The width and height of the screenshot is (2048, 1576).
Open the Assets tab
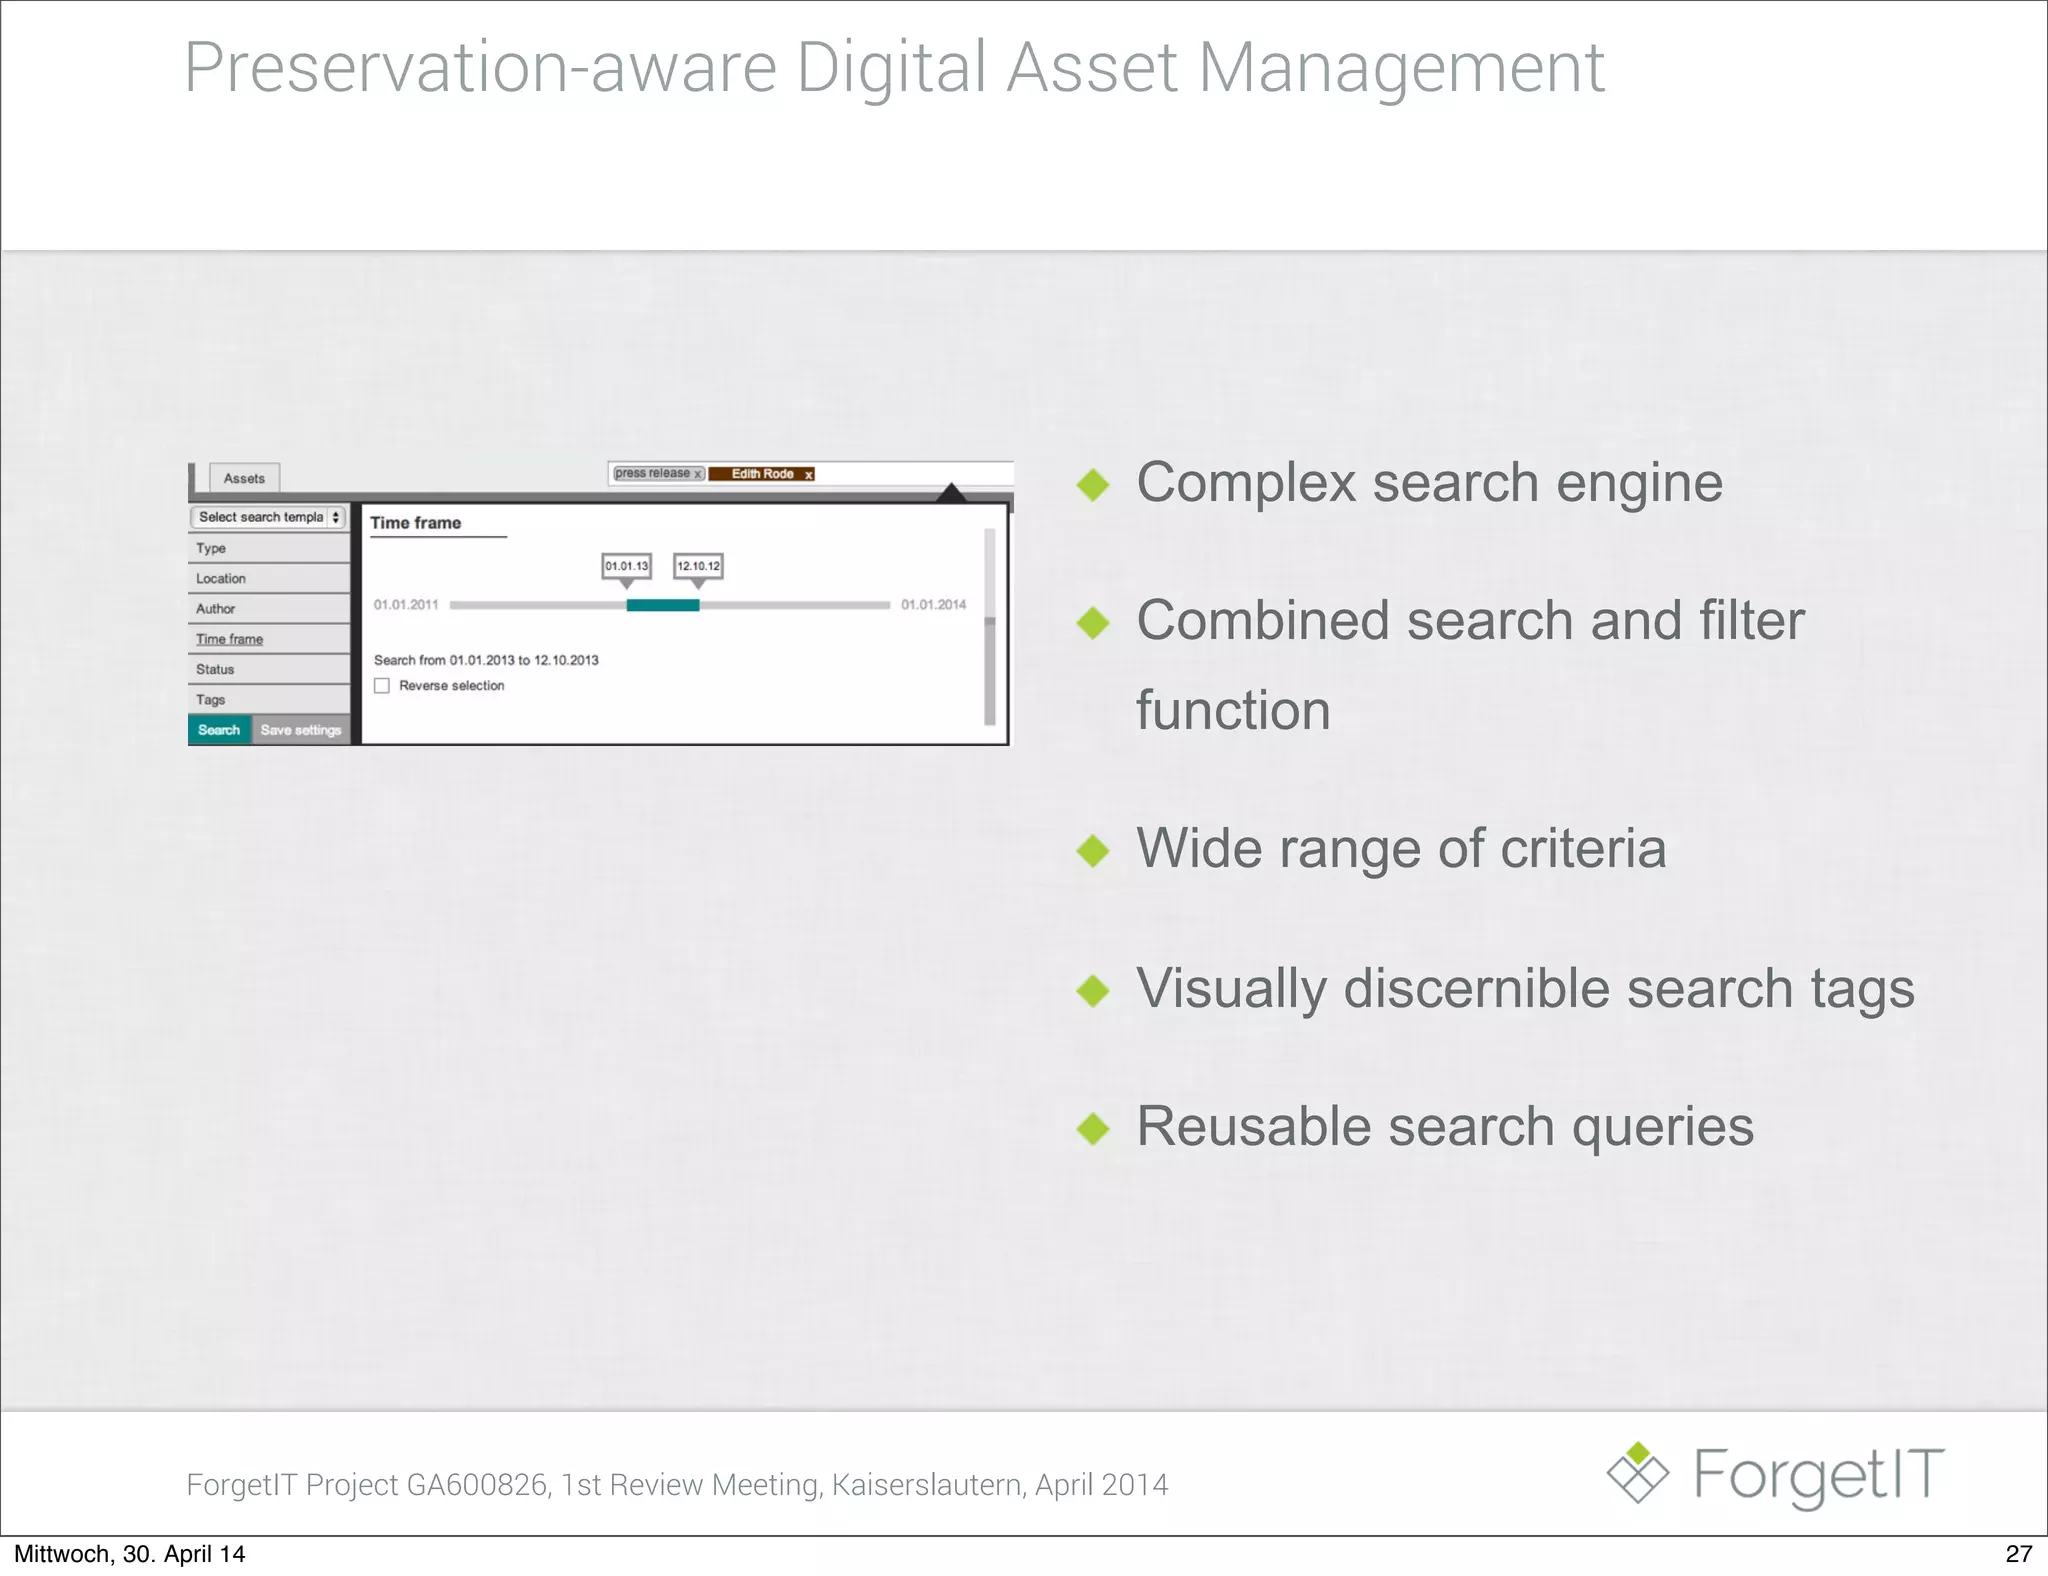click(244, 478)
